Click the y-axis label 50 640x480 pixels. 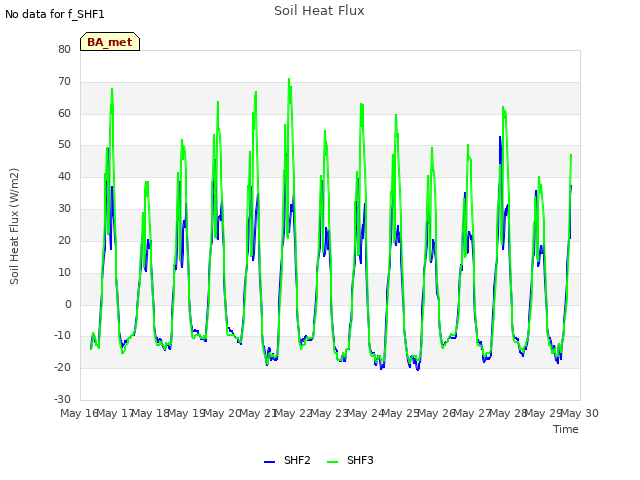tap(64, 145)
